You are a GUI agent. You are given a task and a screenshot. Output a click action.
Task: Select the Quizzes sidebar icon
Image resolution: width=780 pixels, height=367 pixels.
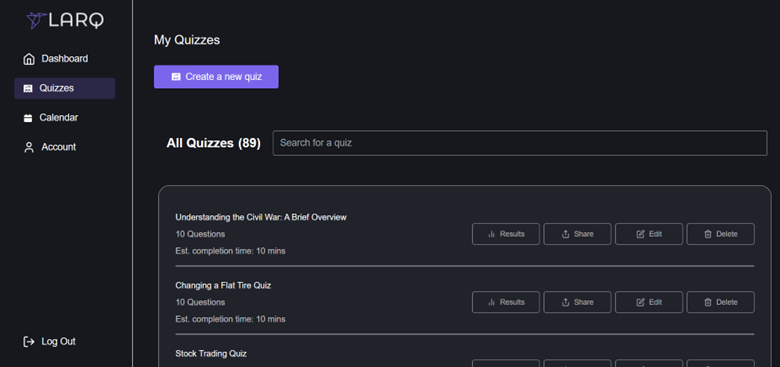tap(28, 89)
